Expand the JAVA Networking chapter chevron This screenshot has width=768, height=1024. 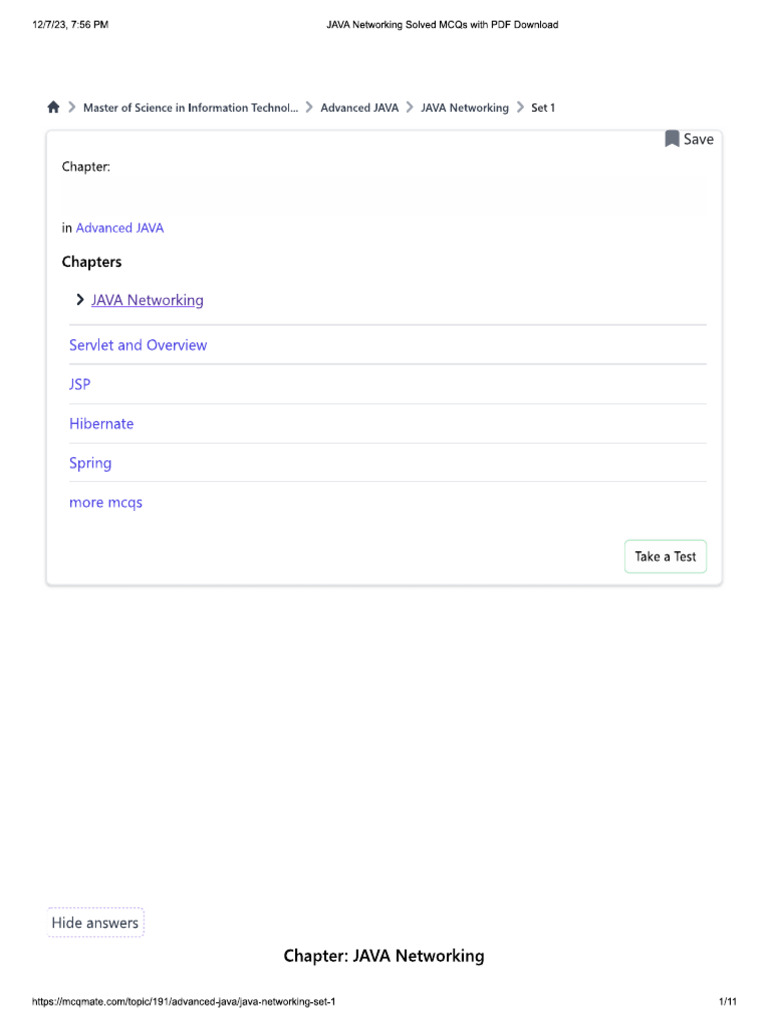point(80,299)
